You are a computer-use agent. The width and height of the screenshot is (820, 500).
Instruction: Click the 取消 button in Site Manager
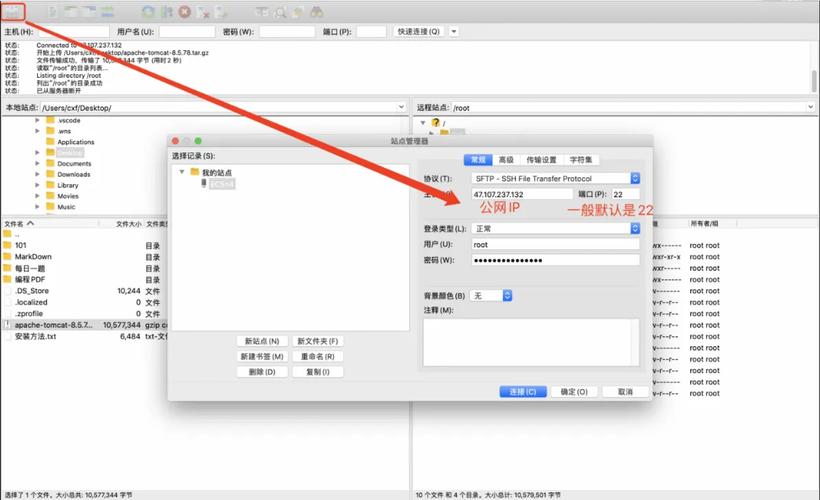click(x=625, y=392)
